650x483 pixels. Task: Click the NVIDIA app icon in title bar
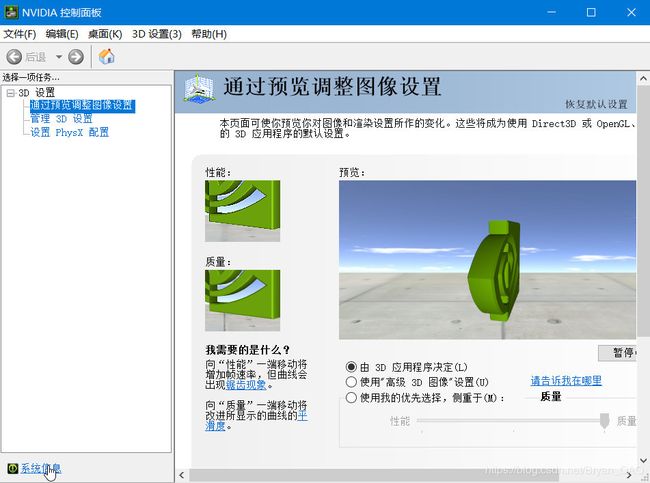11,12
